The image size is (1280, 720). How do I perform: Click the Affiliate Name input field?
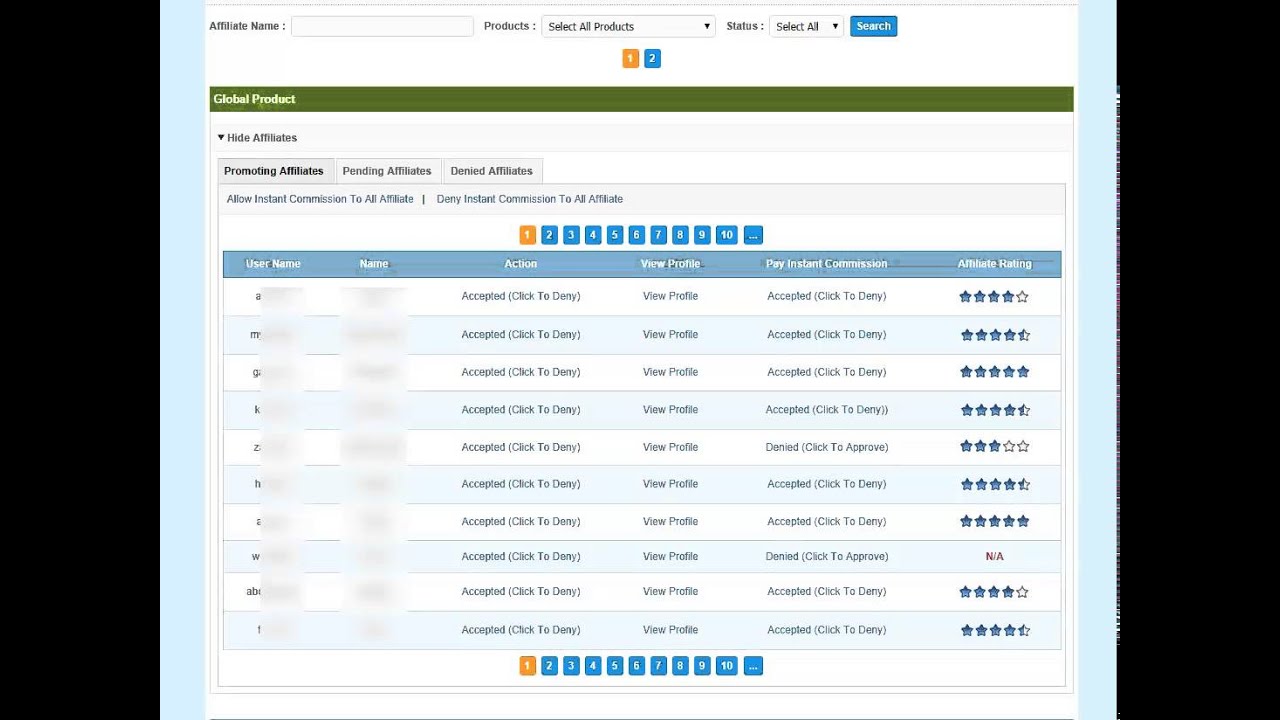pyautogui.click(x=382, y=27)
